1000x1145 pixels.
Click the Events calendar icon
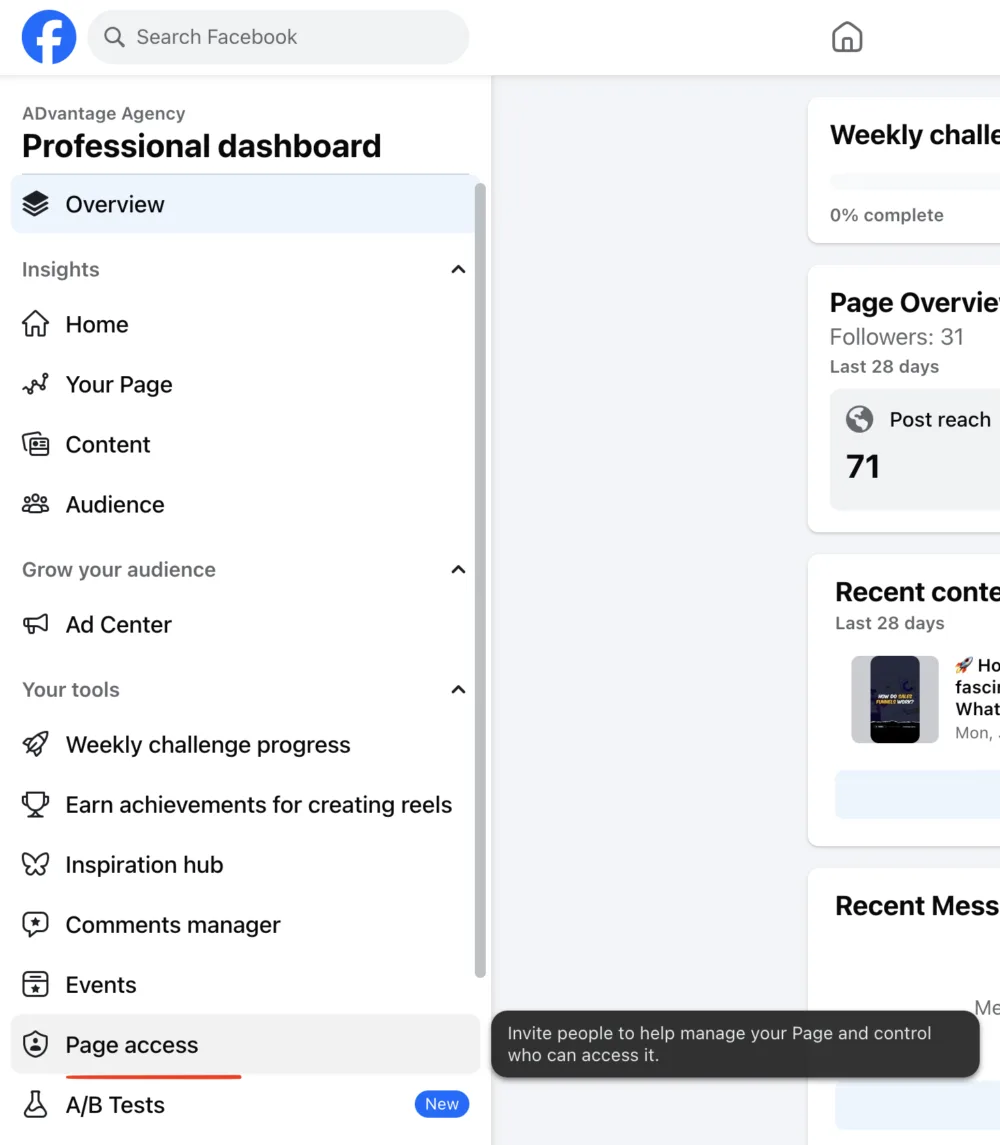(35, 985)
